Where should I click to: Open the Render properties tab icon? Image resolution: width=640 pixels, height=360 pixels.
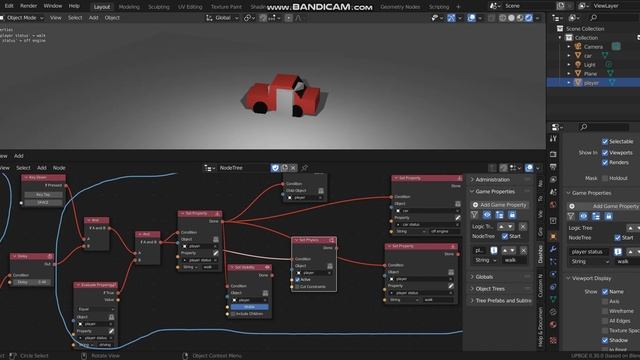pyautogui.click(x=553, y=154)
